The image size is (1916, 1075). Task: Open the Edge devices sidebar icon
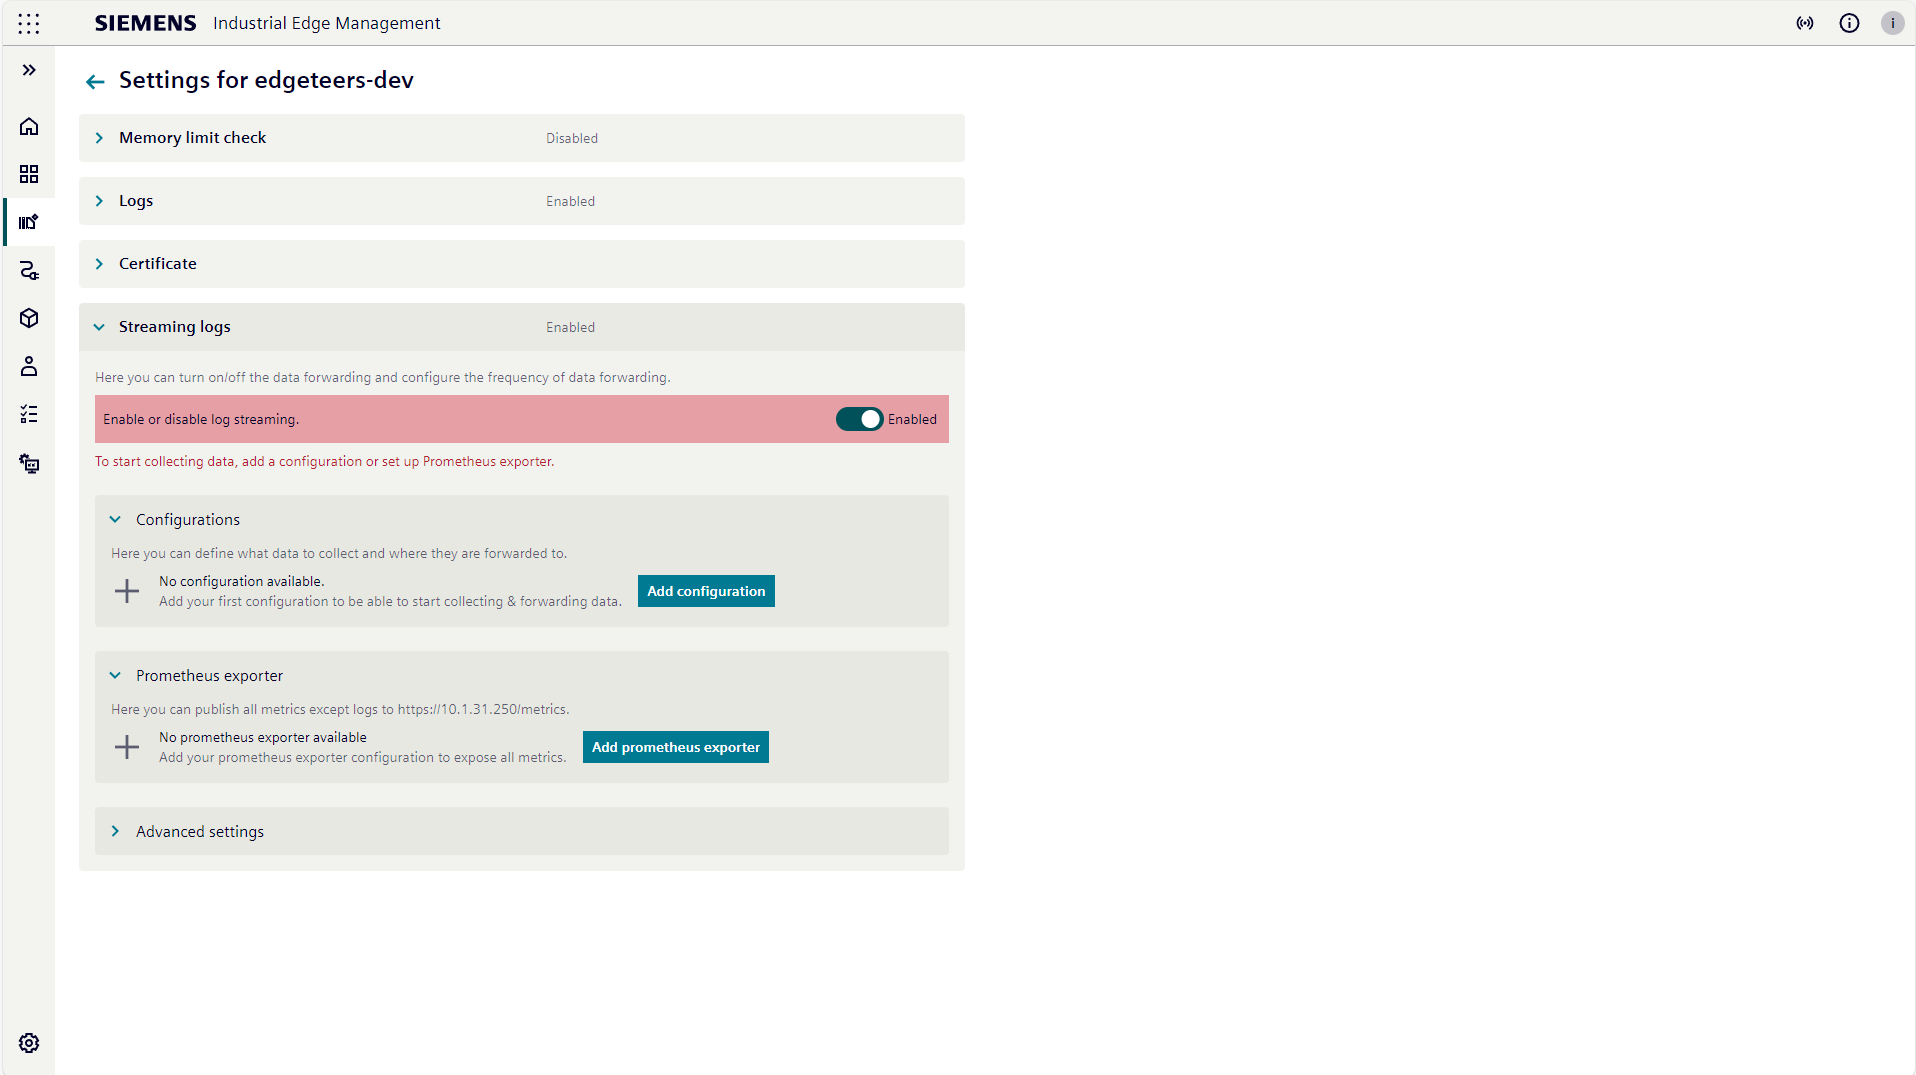point(29,222)
